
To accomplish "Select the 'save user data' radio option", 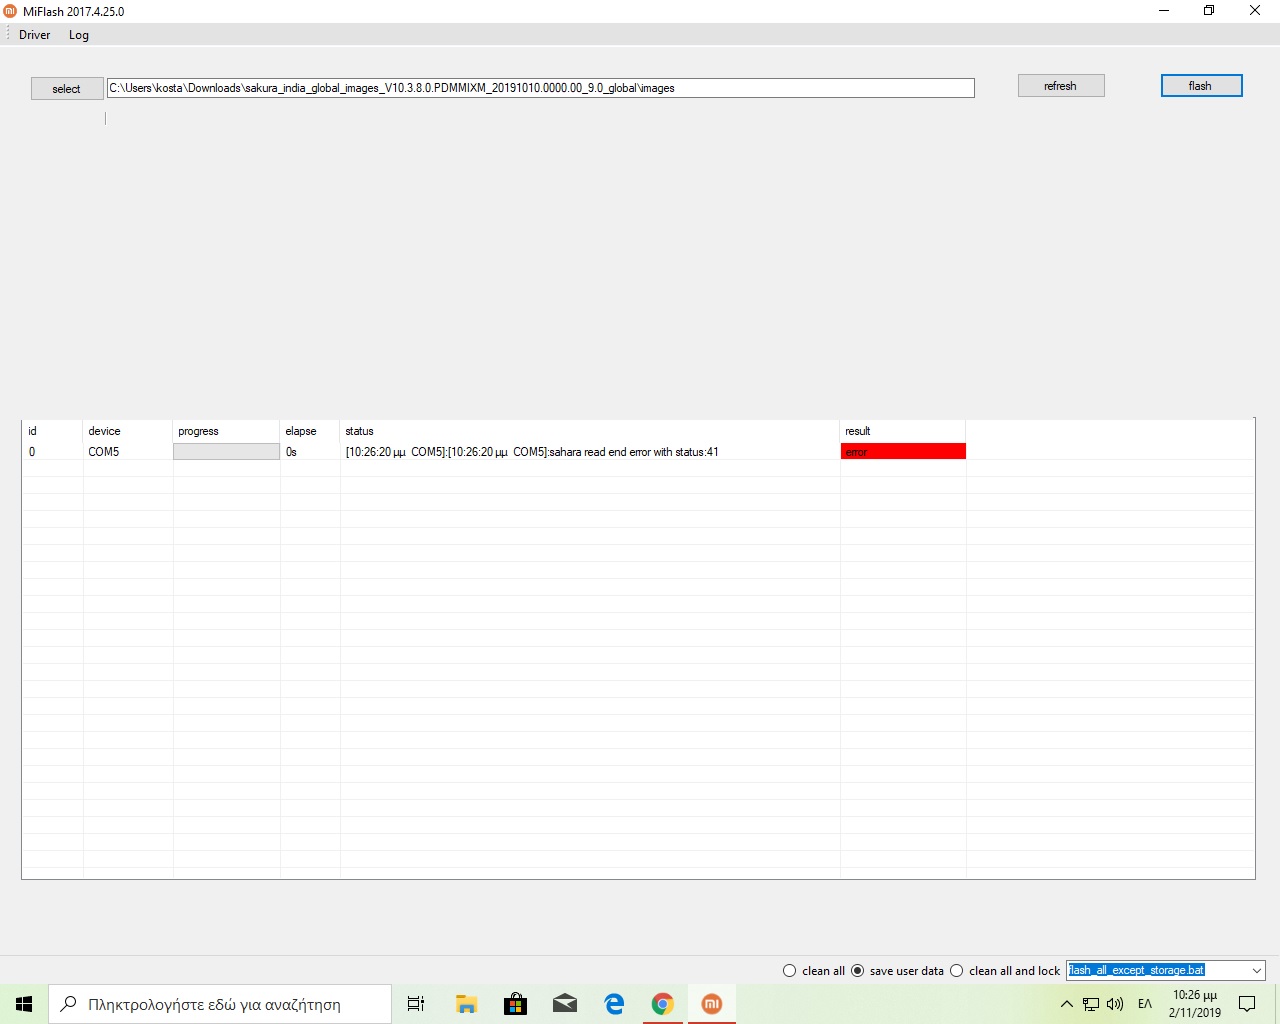I will 858,971.
